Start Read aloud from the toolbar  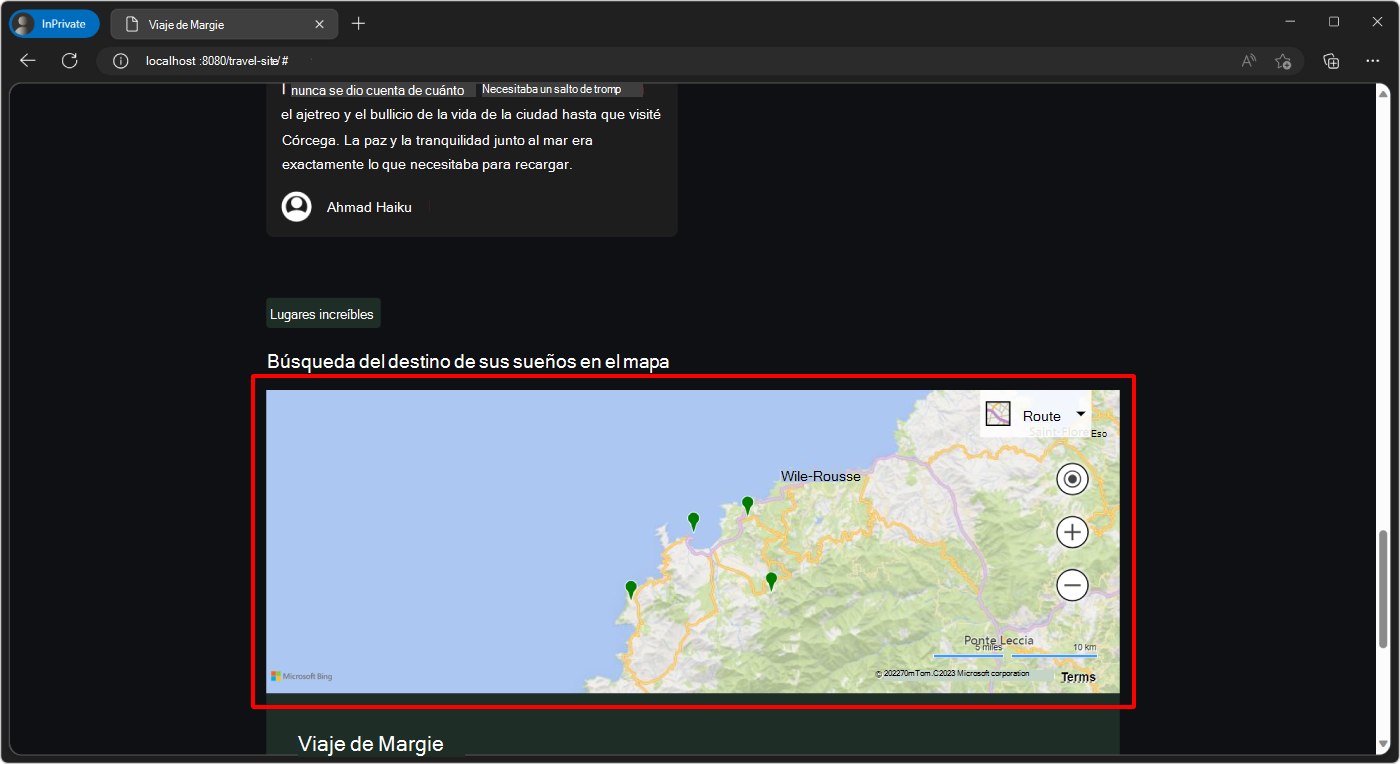[x=1248, y=60]
